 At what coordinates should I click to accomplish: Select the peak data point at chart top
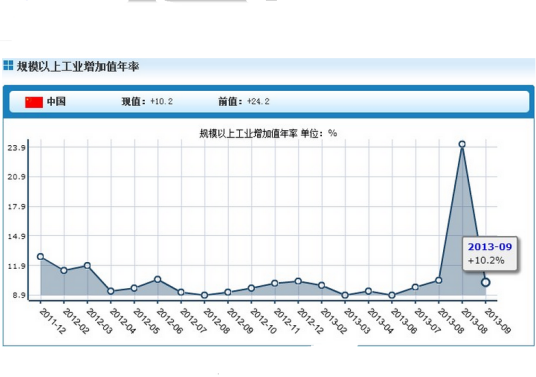point(462,144)
